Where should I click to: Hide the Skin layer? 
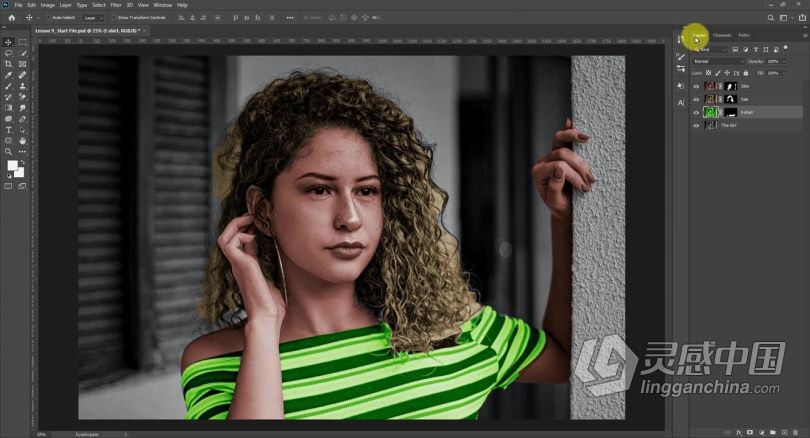(696, 86)
